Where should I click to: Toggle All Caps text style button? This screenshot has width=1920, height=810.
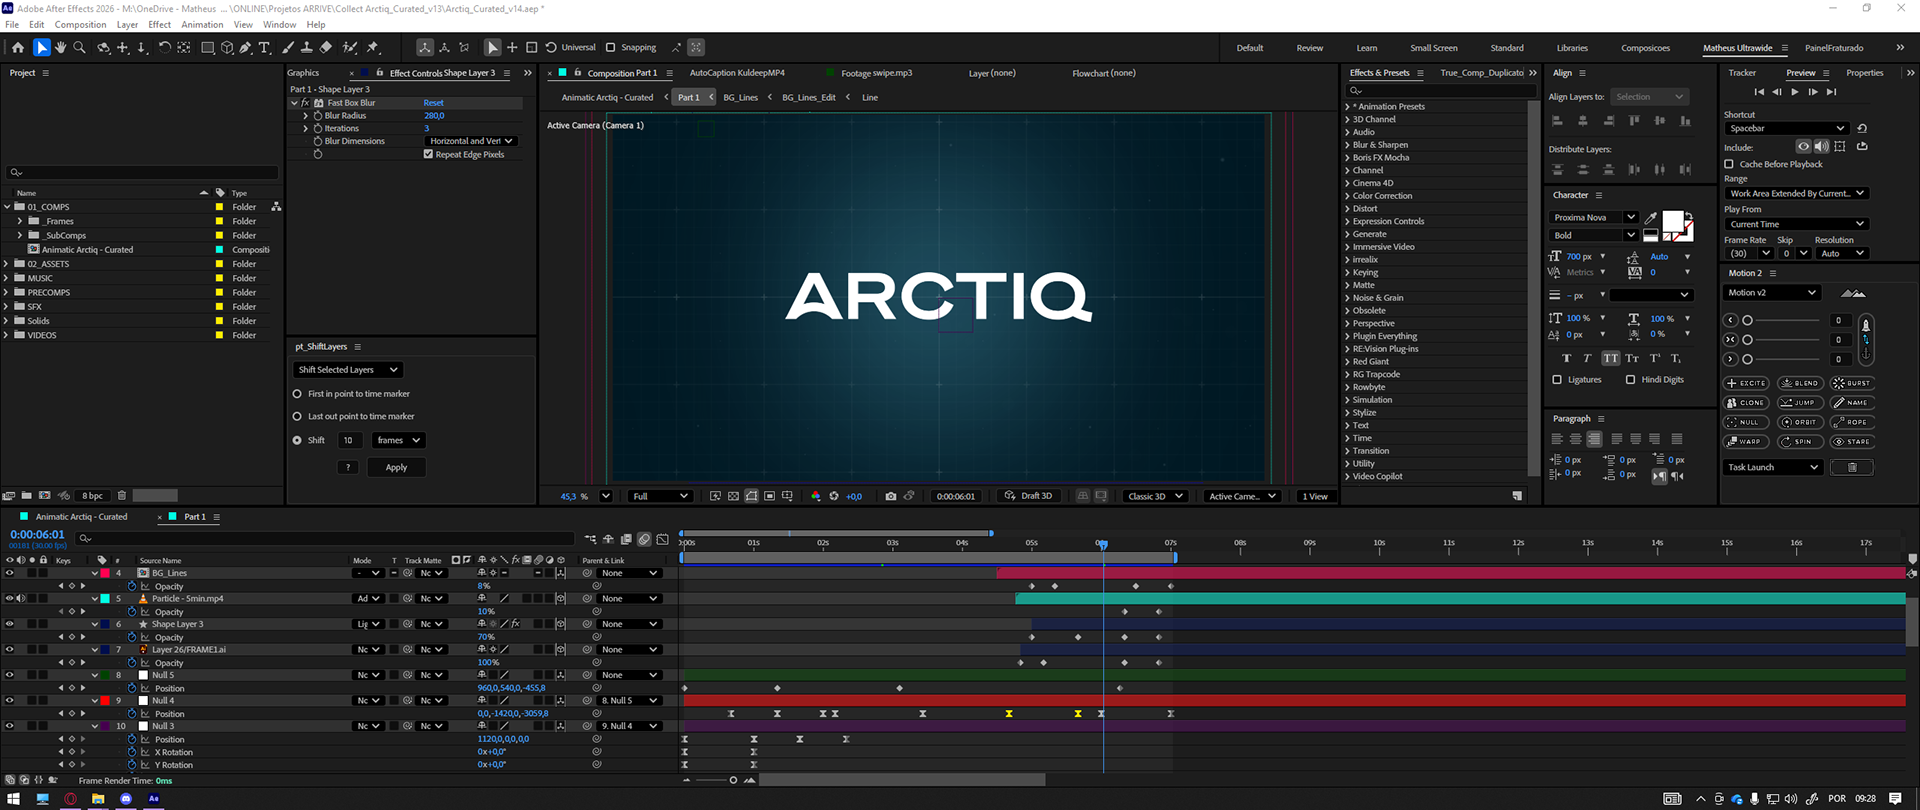(1610, 358)
